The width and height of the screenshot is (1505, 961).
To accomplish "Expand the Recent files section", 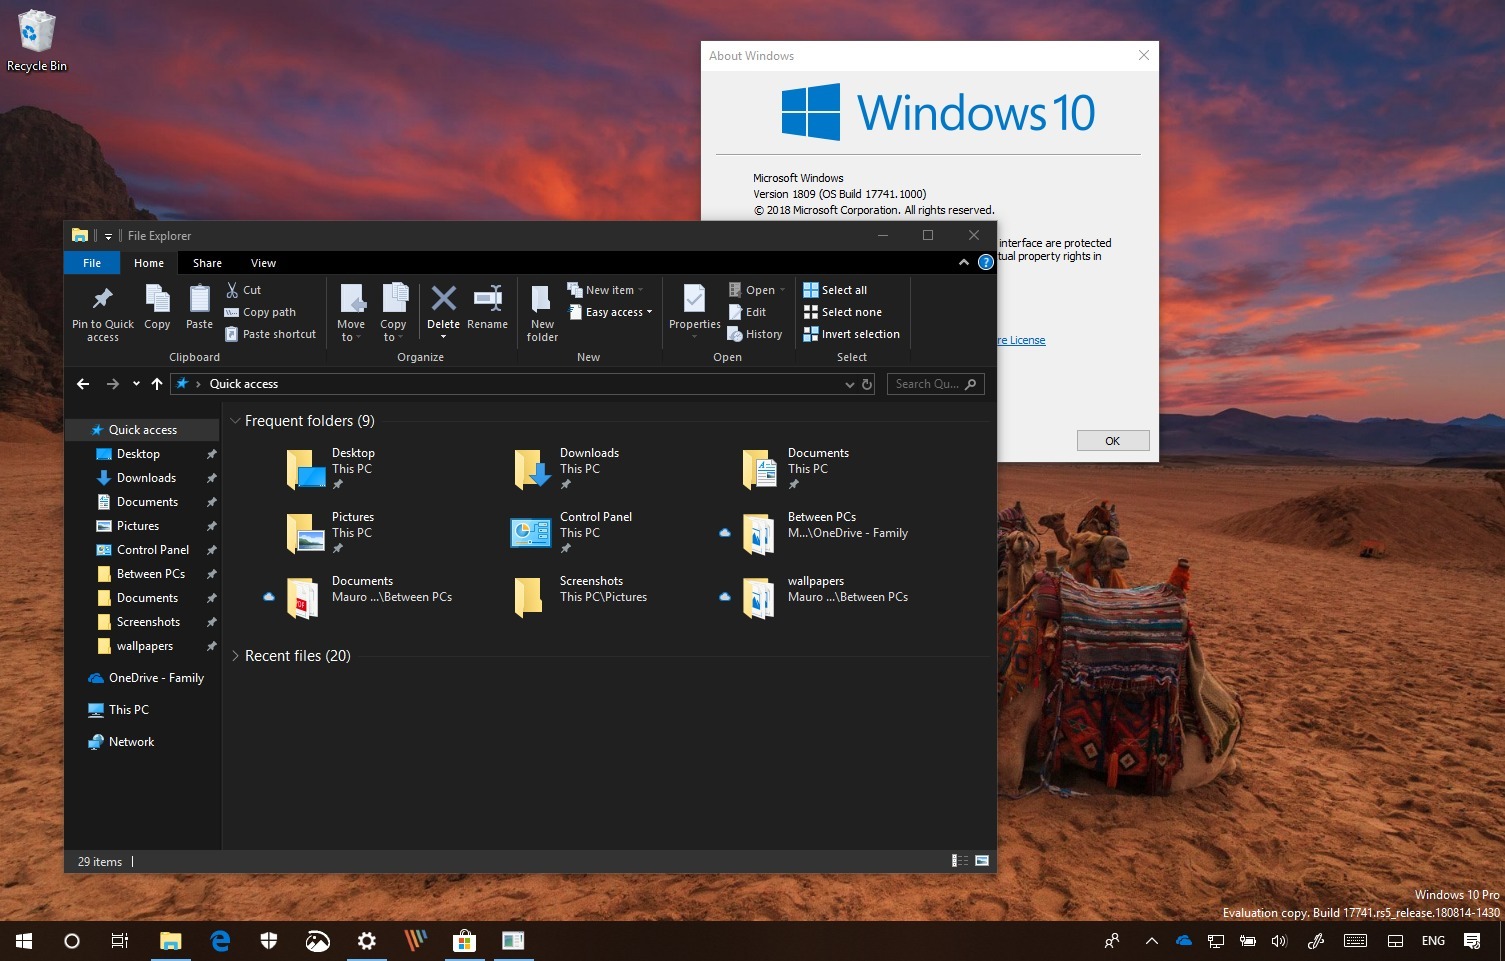I will point(236,656).
